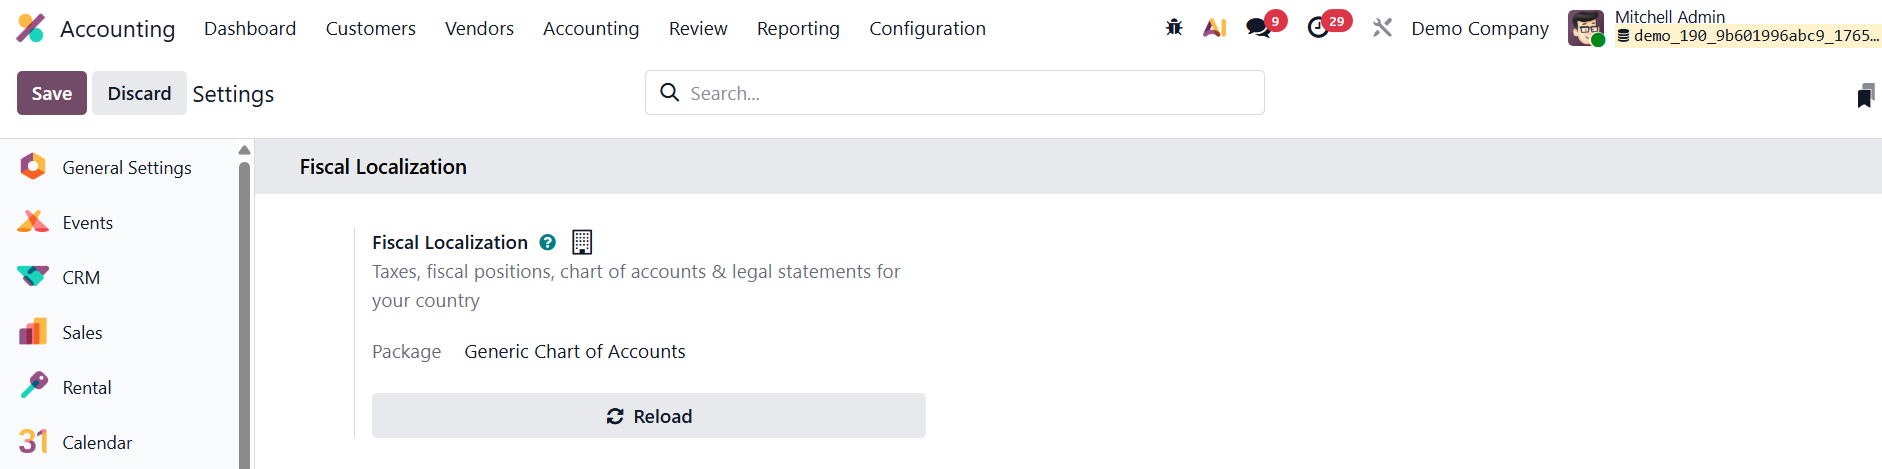
Task: Click the Accounting app logo icon
Action: tap(31, 28)
